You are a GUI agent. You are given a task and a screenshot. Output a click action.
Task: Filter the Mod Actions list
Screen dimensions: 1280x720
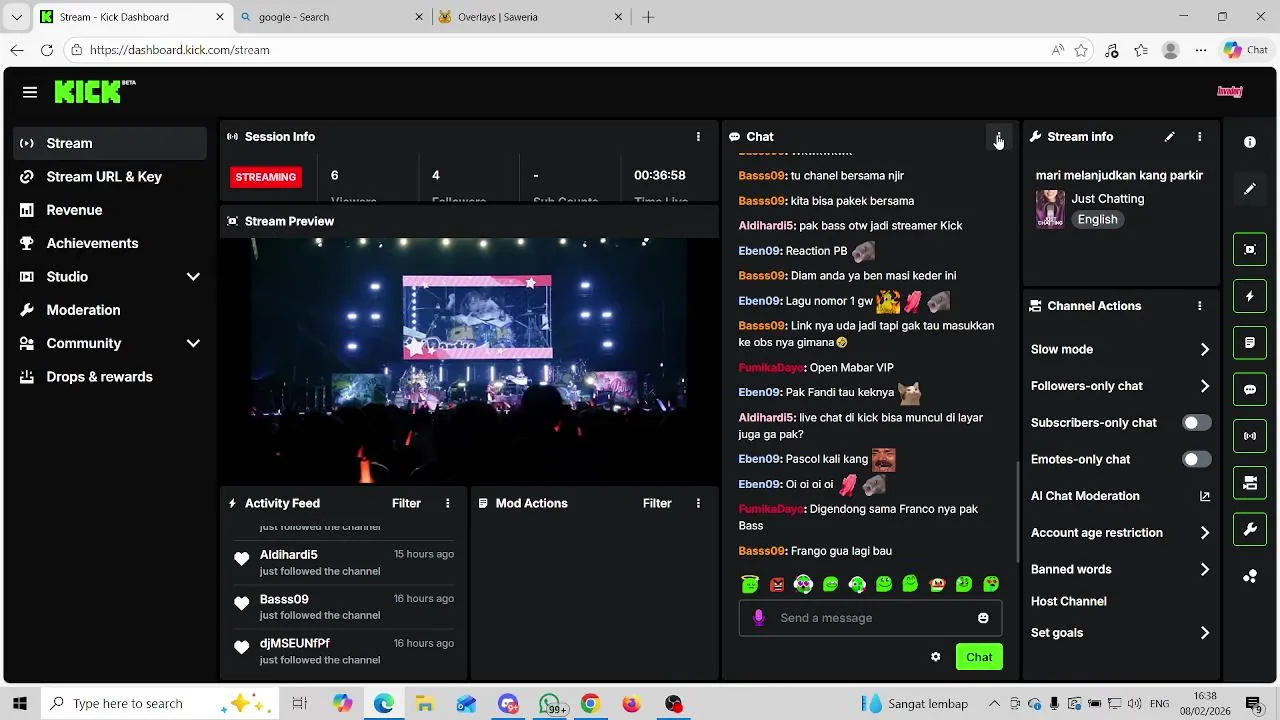pos(657,503)
